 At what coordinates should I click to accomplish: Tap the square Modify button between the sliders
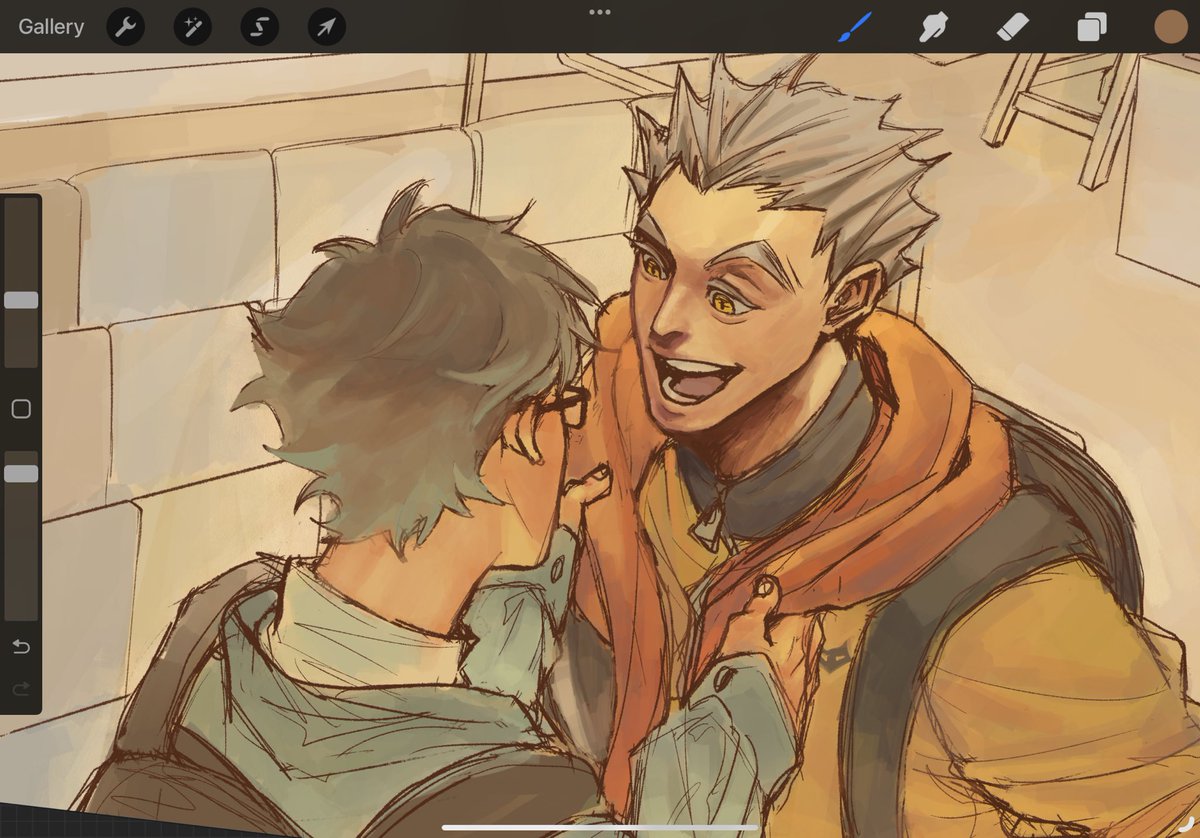pos(20,409)
